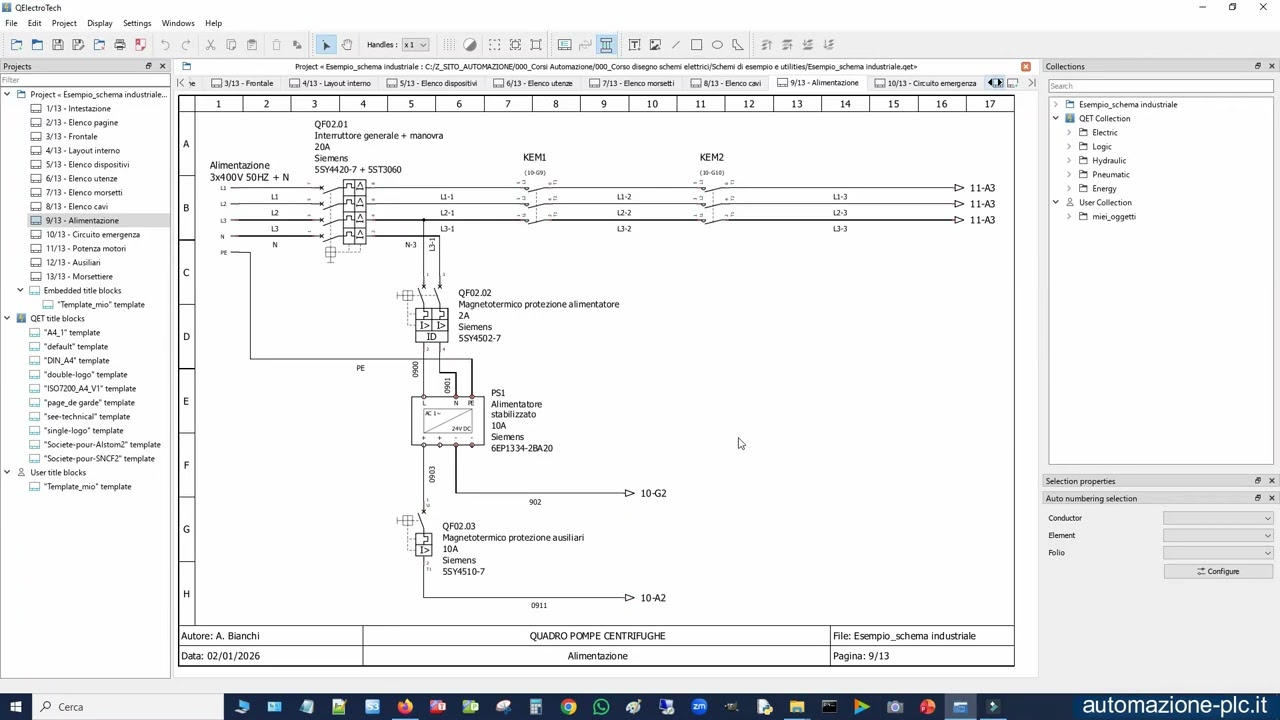
Task: Click the Configure button
Action: 1218,571
